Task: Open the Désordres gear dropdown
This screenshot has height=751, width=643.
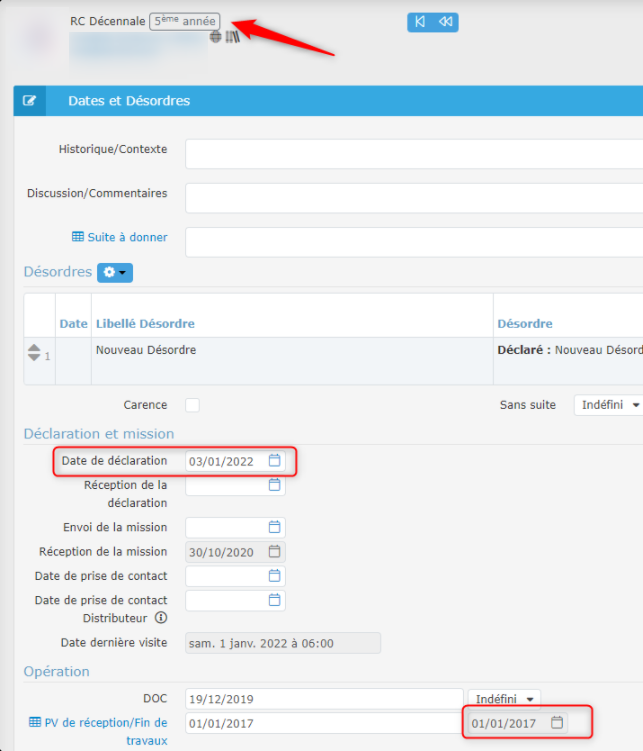Action: coord(114,273)
